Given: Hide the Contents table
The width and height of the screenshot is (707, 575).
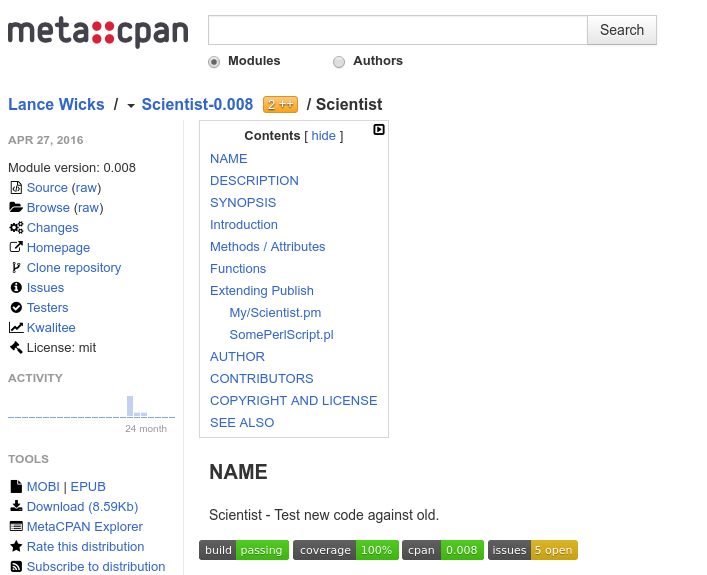Looking at the screenshot, I should (323, 136).
